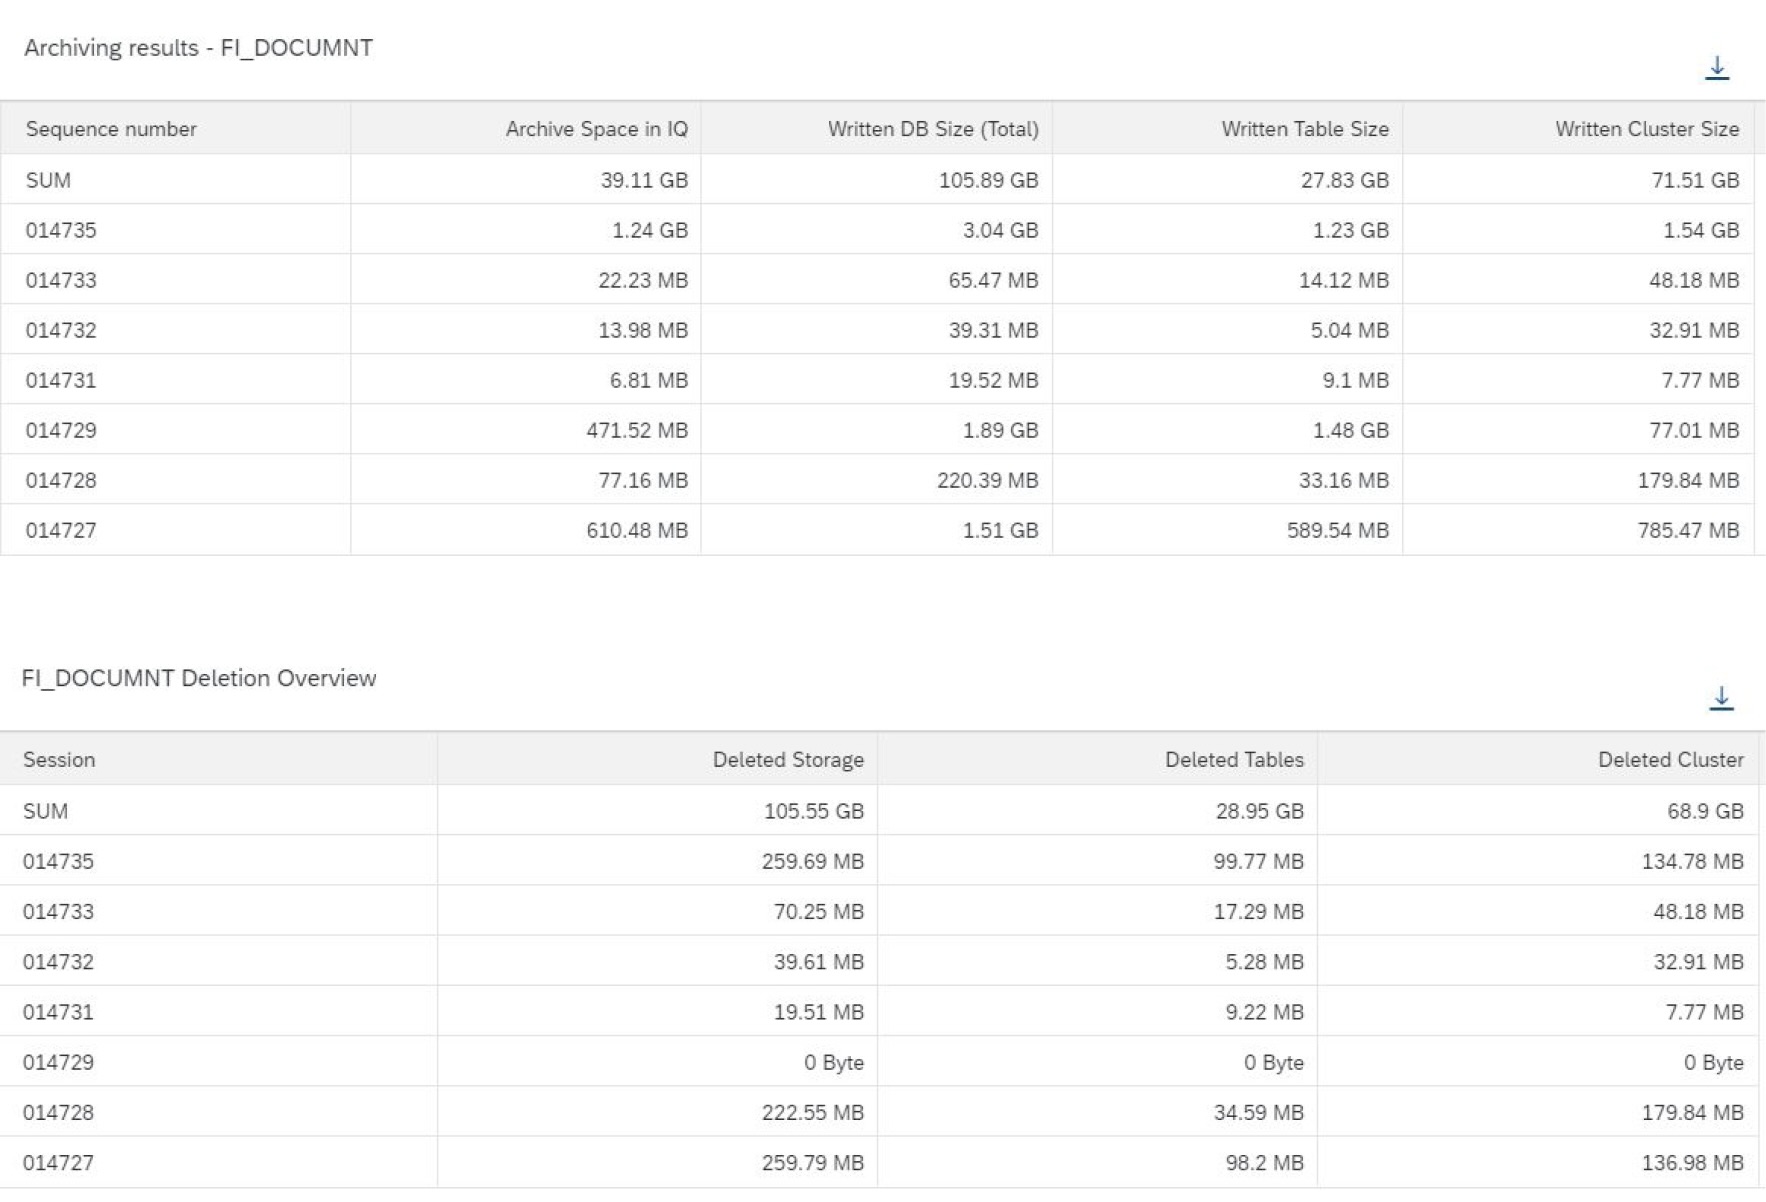Viewport: 1766px width, 1202px height.
Task: Download the Archiving results FI_DOCUMNT table
Action: click(1716, 68)
